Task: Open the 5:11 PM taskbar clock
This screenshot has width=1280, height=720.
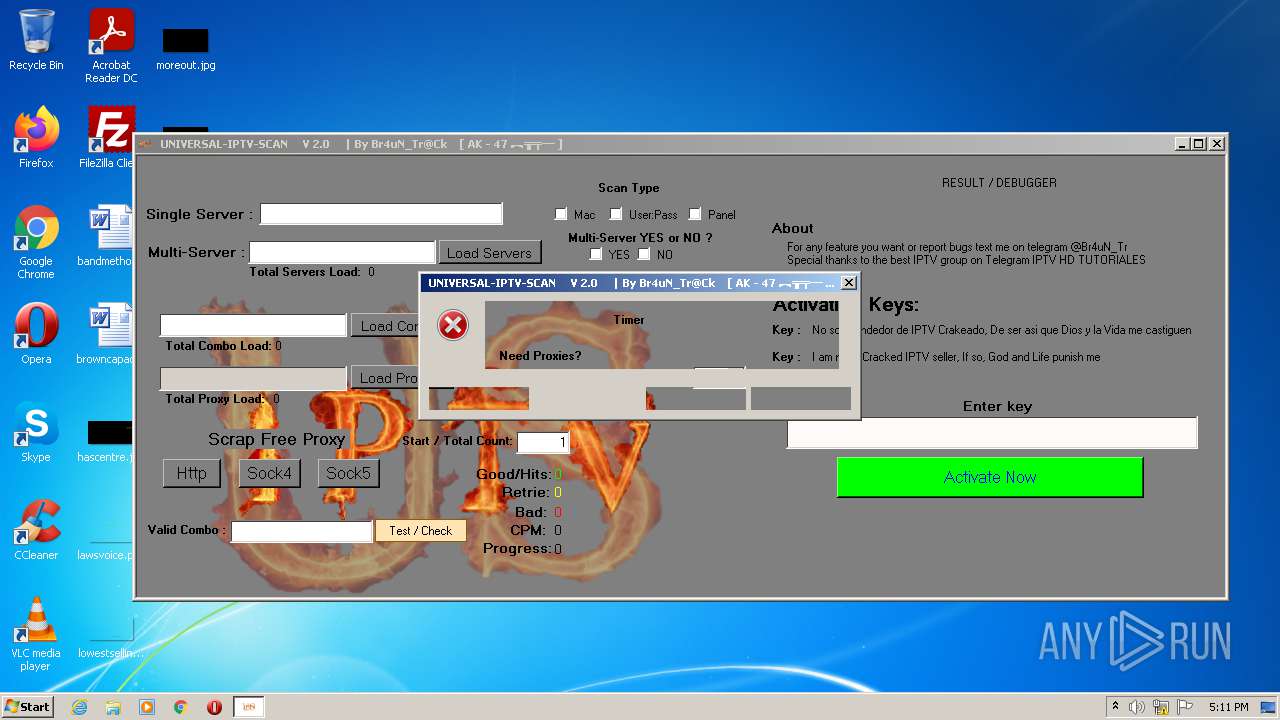Action: click(x=1228, y=707)
